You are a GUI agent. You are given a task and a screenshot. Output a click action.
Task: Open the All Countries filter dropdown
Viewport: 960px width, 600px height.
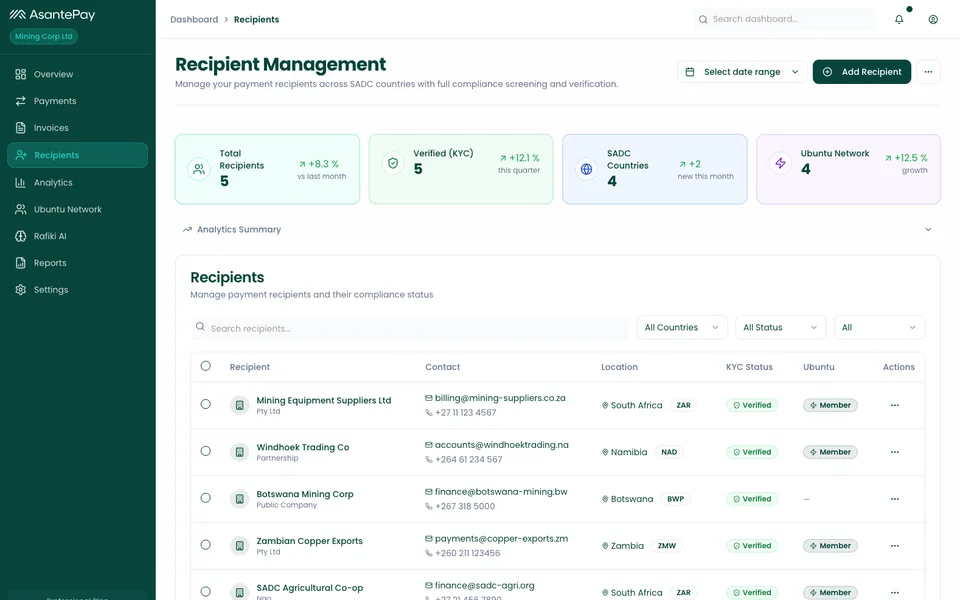coord(682,328)
